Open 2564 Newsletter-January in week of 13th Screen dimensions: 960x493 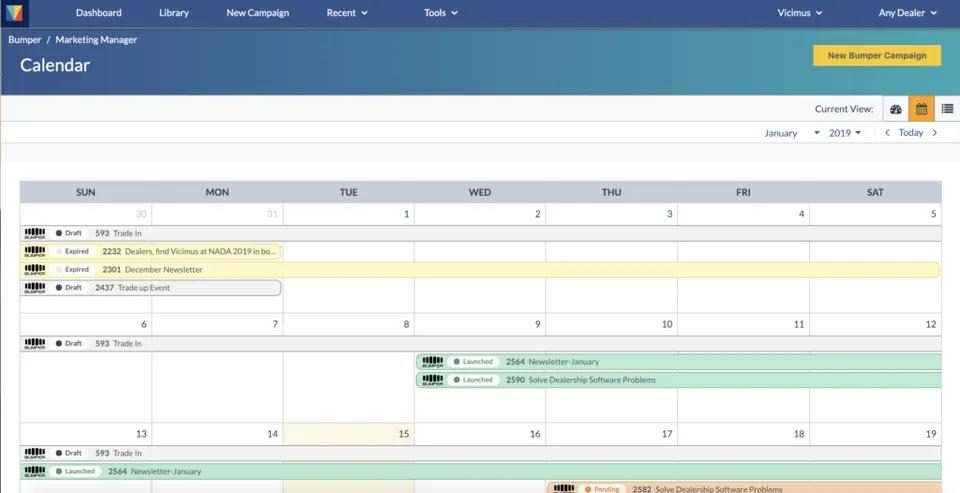[481, 472]
